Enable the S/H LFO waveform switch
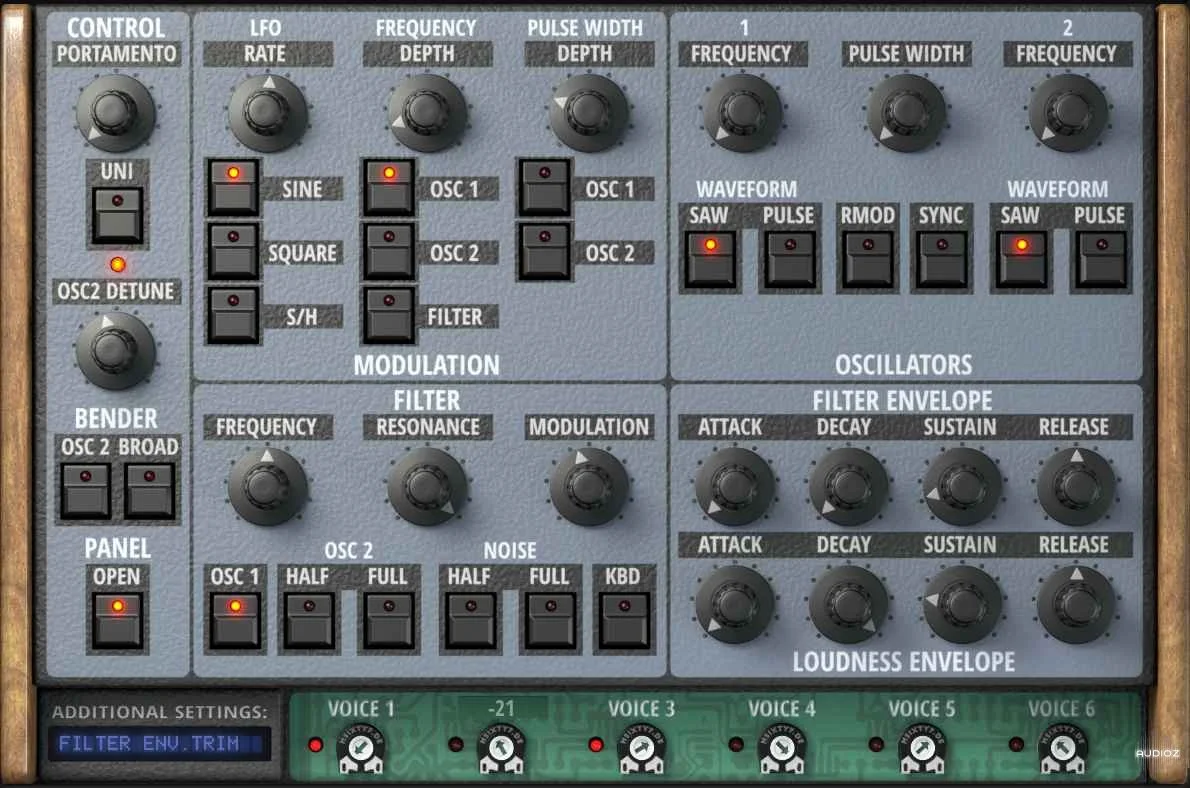This screenshot has width=1190, height=788. pos(233,314)
